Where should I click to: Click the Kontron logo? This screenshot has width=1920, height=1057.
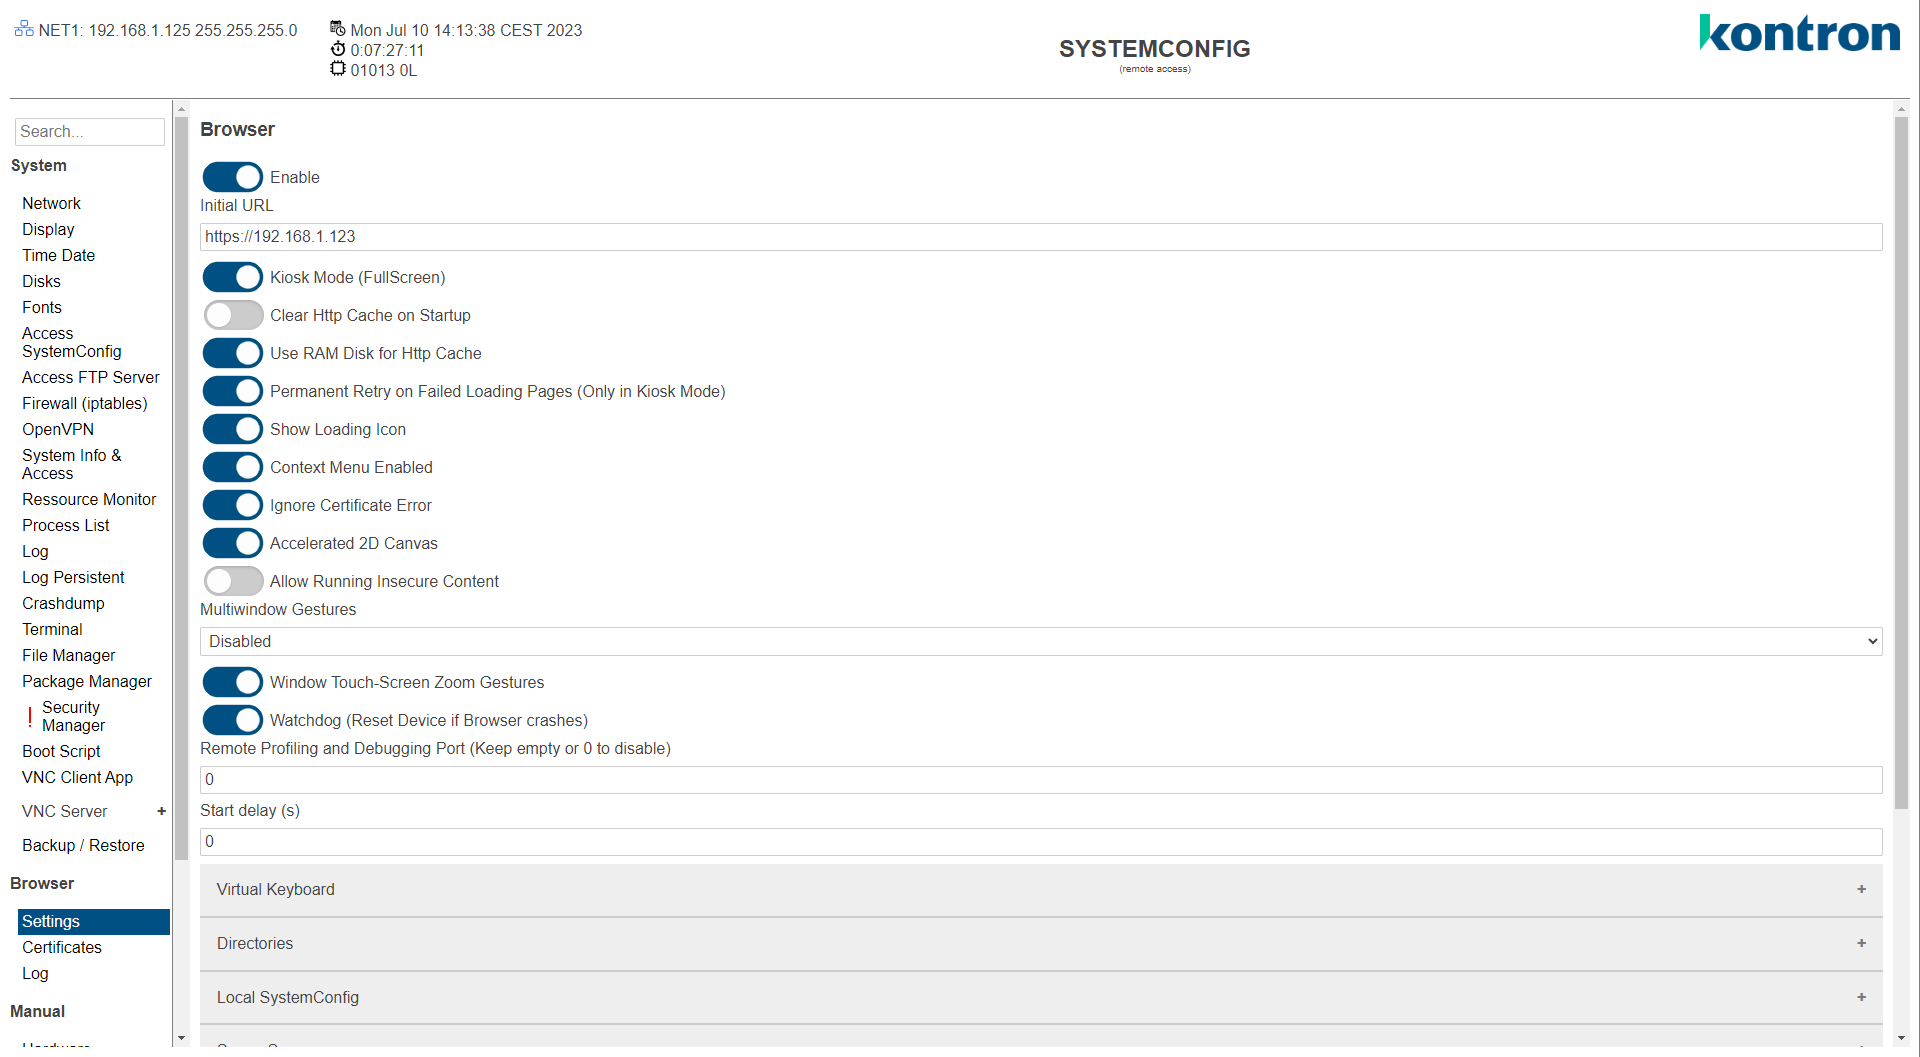click(1799, 34)
